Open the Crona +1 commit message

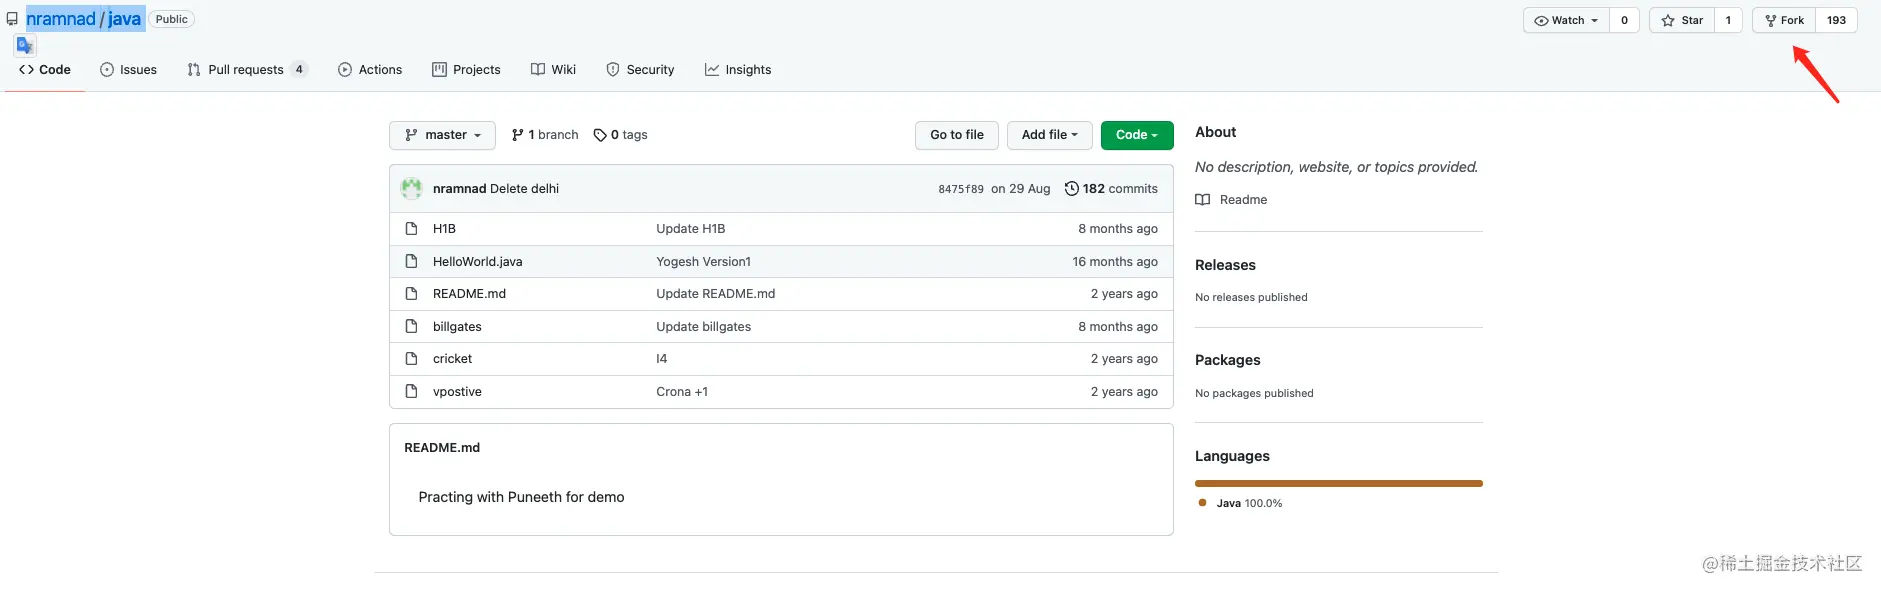[682, 392]
